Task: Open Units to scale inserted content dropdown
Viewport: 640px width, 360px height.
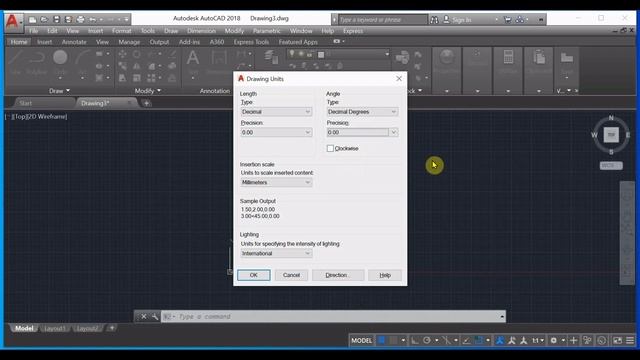Action: [276, 182]
